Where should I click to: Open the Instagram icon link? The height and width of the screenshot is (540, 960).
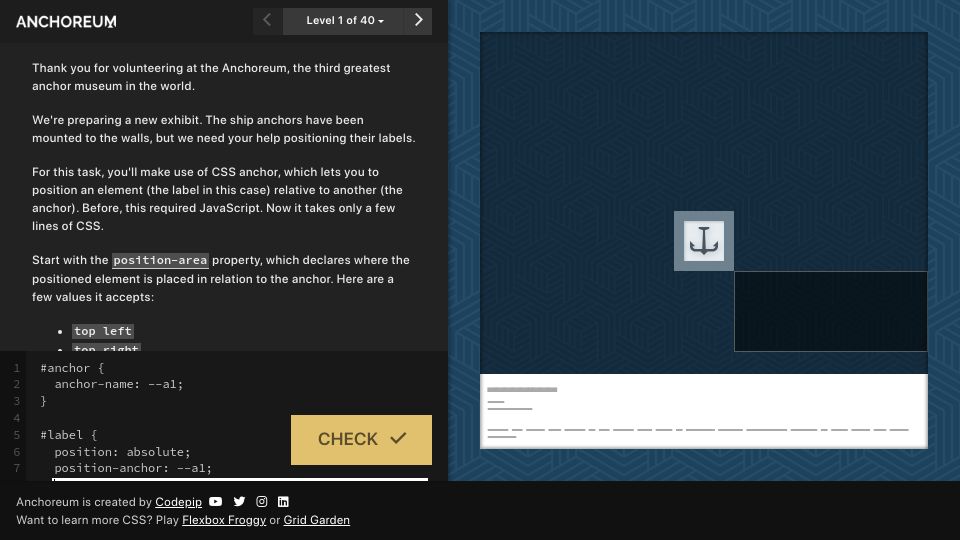[261, 501]
